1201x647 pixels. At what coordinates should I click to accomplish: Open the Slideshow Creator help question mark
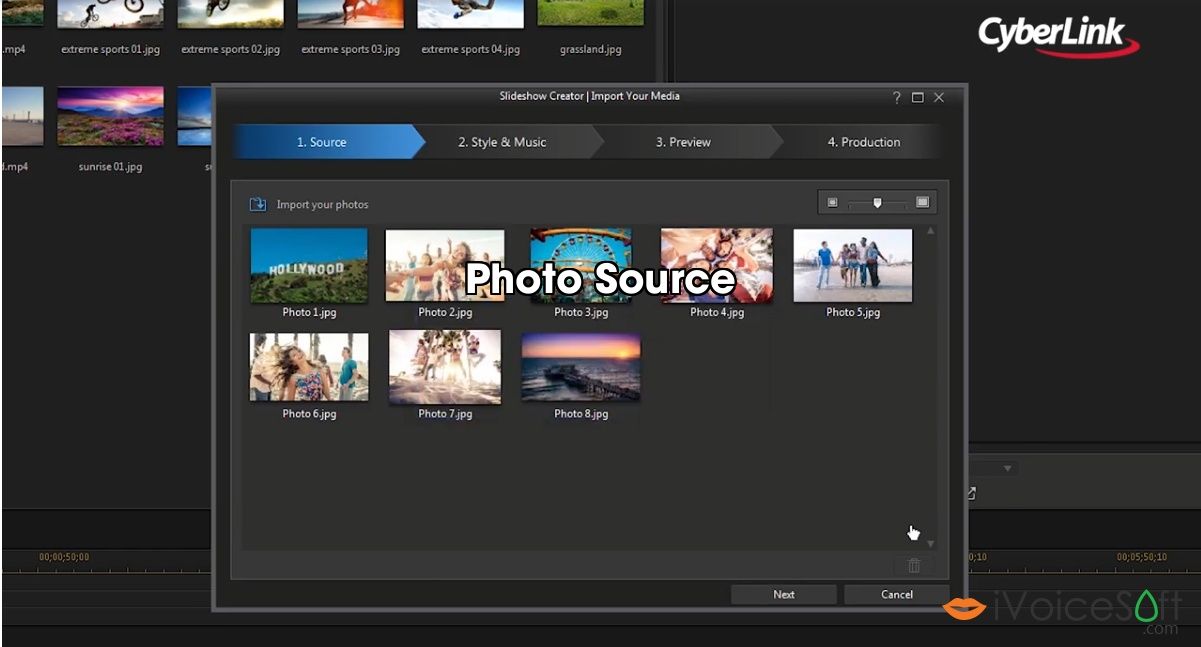897,97
